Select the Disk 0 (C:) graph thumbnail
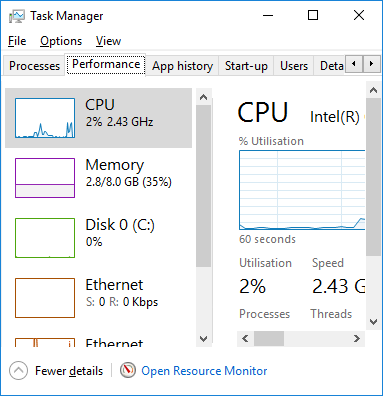The height and width of the screenshot is (396, 383). pyautogui.click(x=45, y=238)
